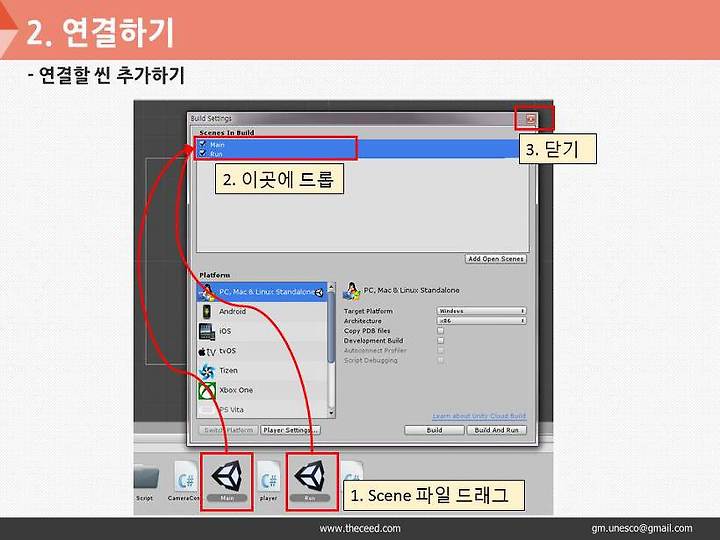
Task: Click PC, Mac & Linux Standalone list icon
Action: [207, 292]
